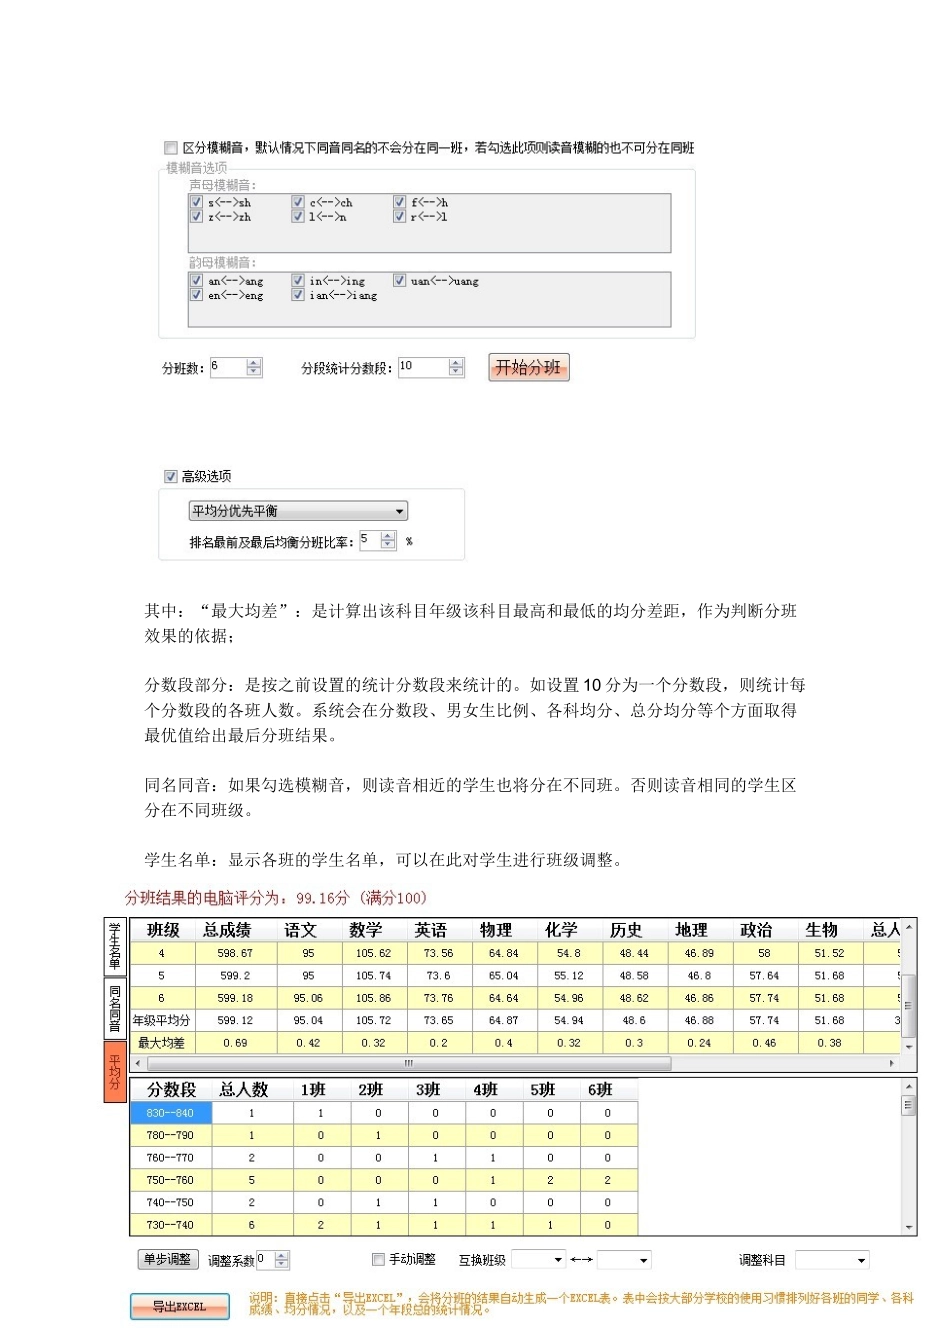Toggle the l<-->n checkbox
Viewport: 950px width, 1344px height.
tap(298, 216)
